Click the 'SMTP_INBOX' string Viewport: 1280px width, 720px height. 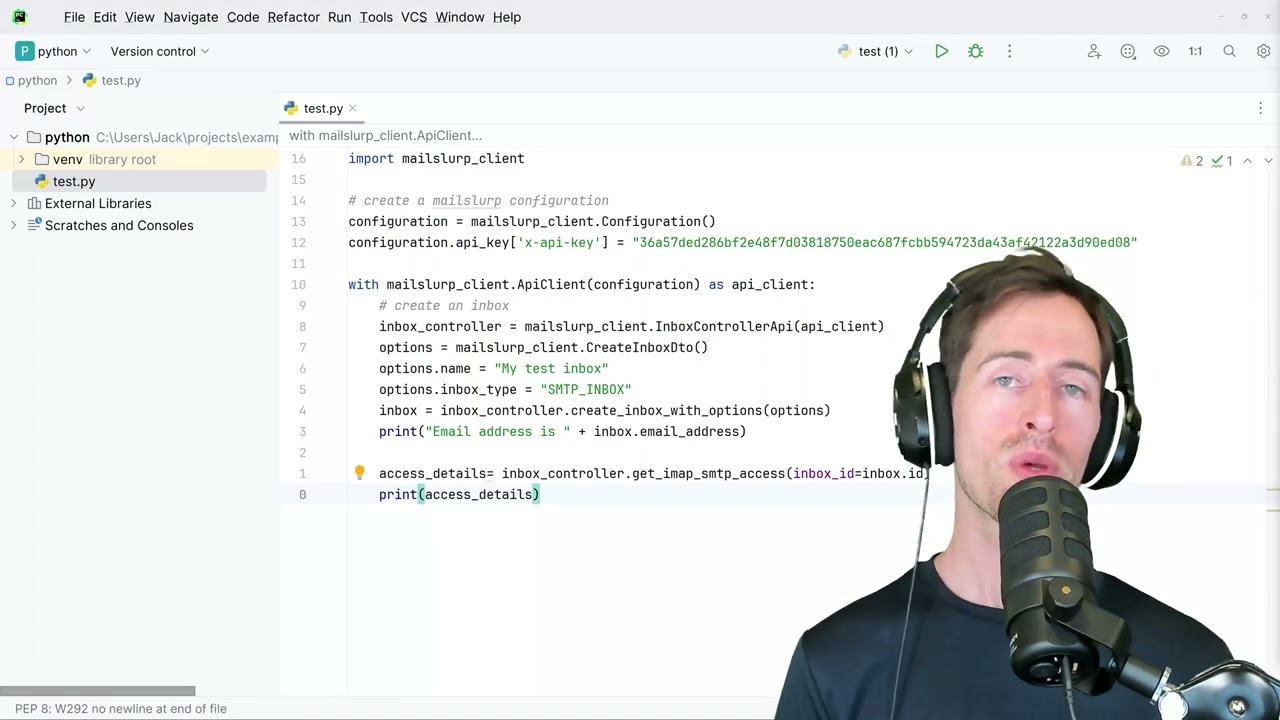(586, 389)
